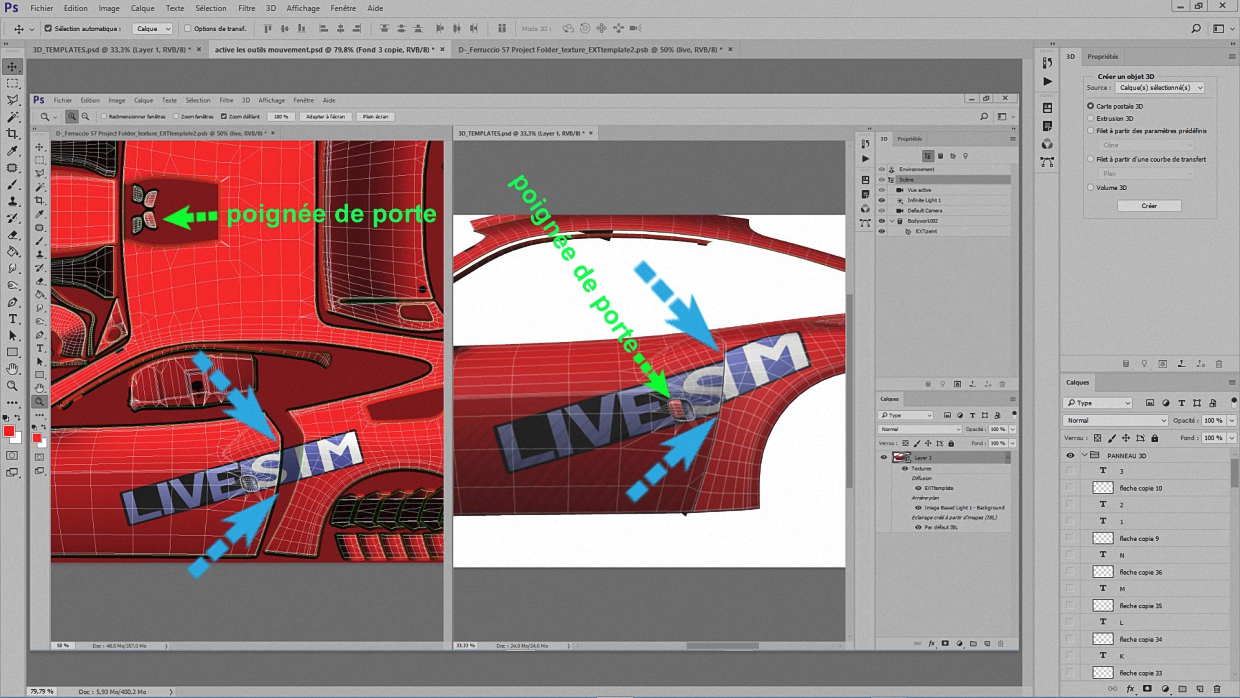Select the Rectangular Marquee tool in the outer toolbox
This screenshot has width=1240, height=698.
point(13,84)
